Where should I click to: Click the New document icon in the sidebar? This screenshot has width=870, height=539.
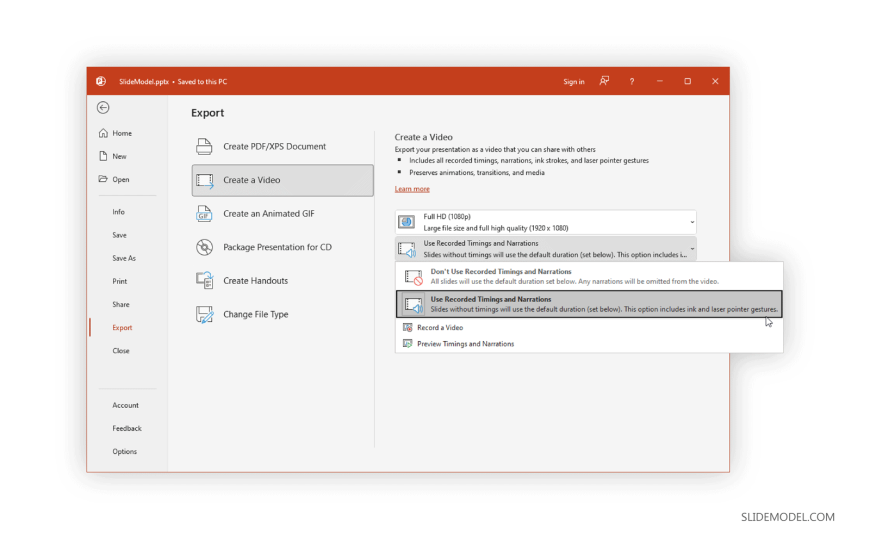point(103,156)
